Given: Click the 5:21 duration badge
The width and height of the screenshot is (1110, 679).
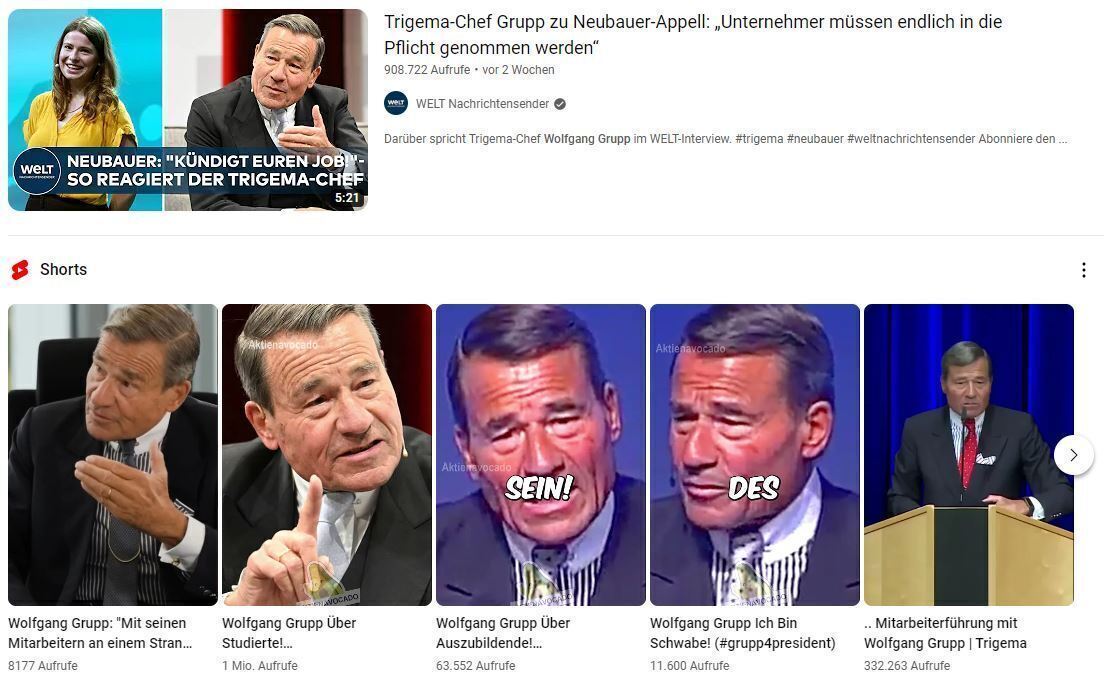Looking at the screenshot, I should tap(347, 198).
